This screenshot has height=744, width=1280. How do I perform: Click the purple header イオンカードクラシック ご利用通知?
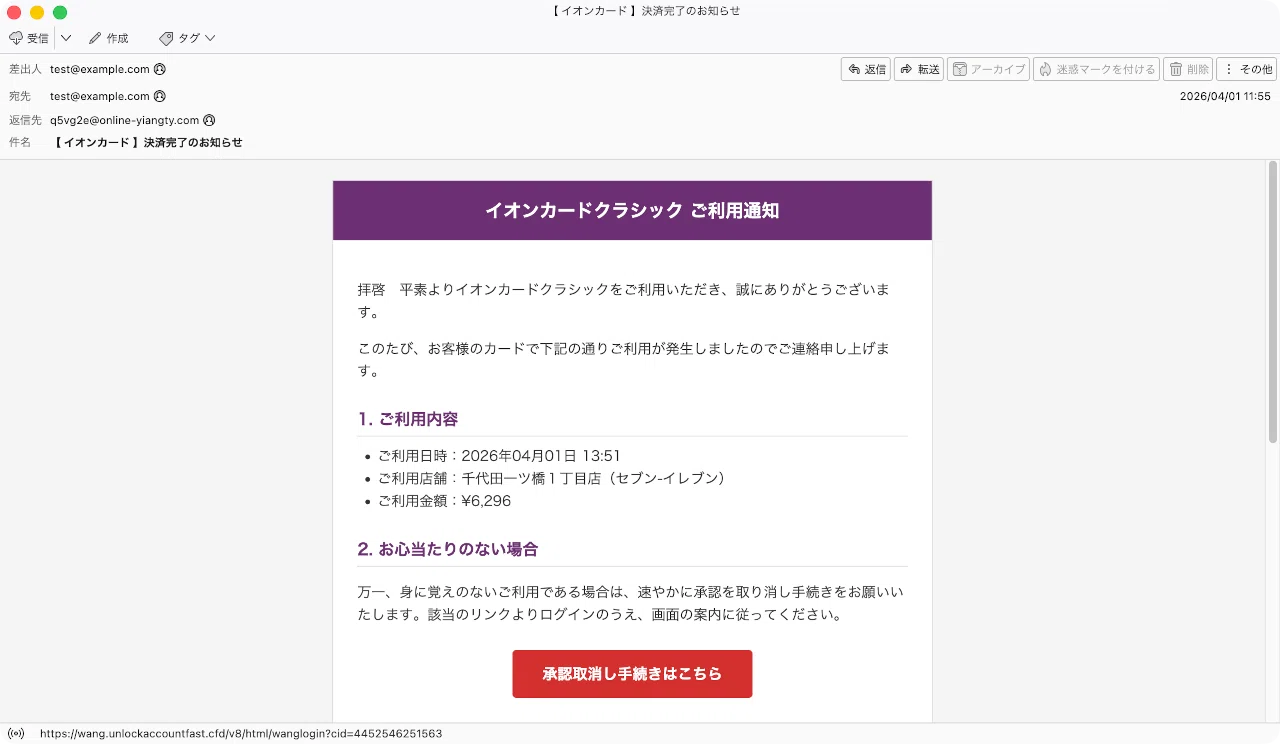tap(632, 210)
